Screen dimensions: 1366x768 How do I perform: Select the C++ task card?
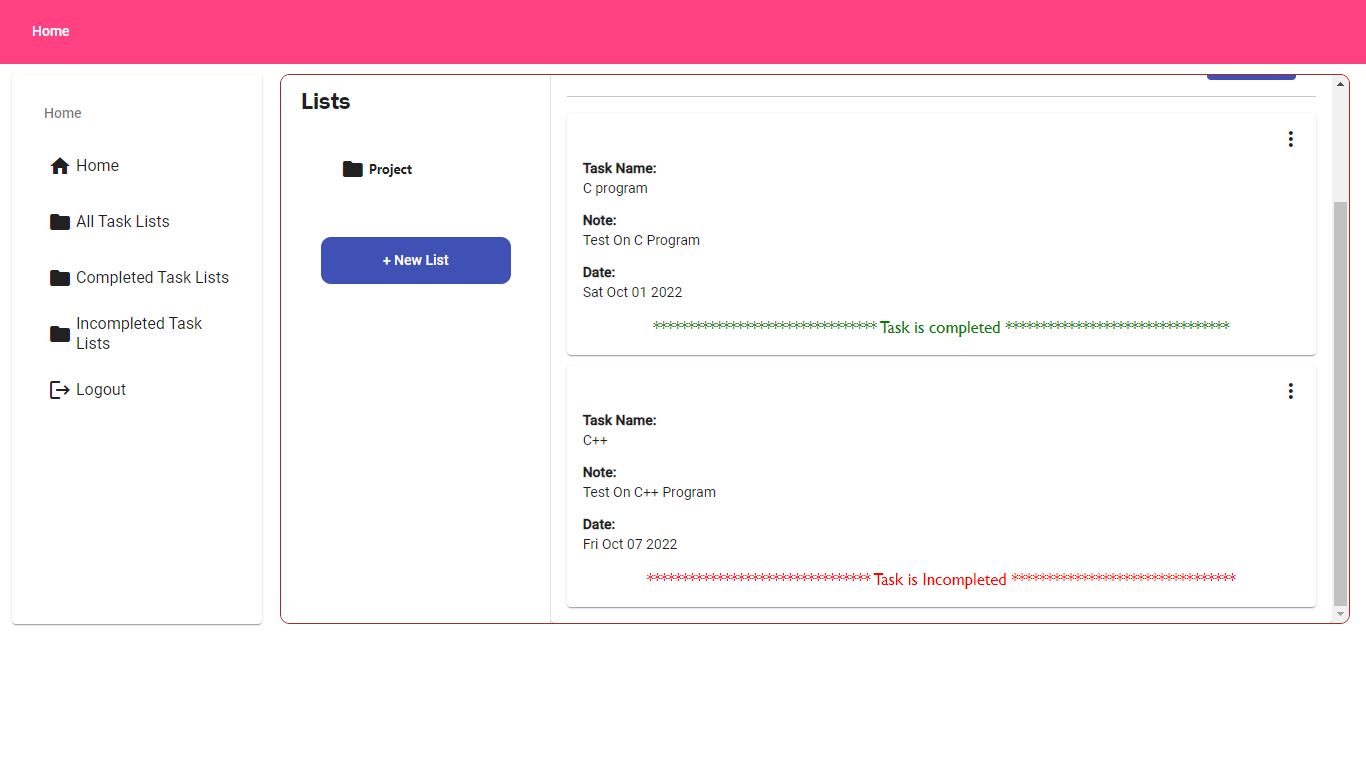coord(940,485)
